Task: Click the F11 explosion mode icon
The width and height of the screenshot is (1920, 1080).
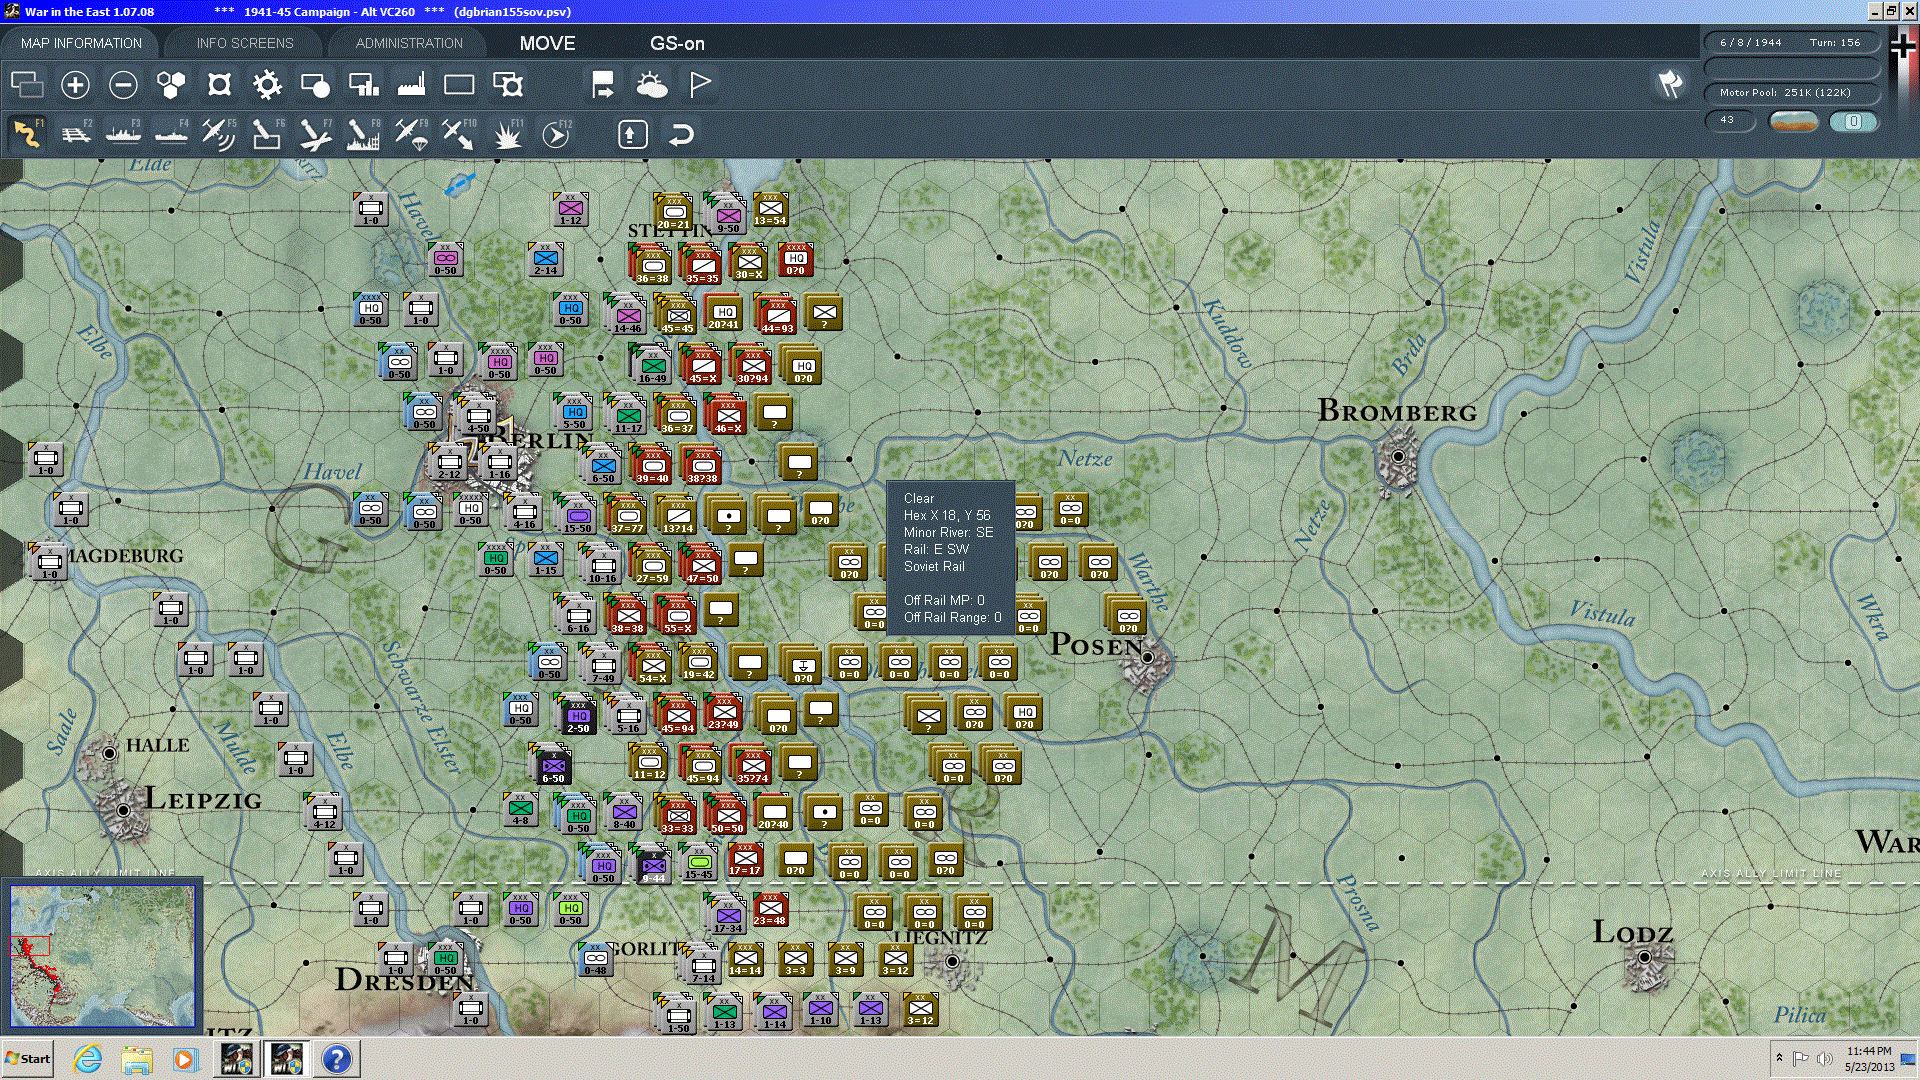Action: coord(507,134)
